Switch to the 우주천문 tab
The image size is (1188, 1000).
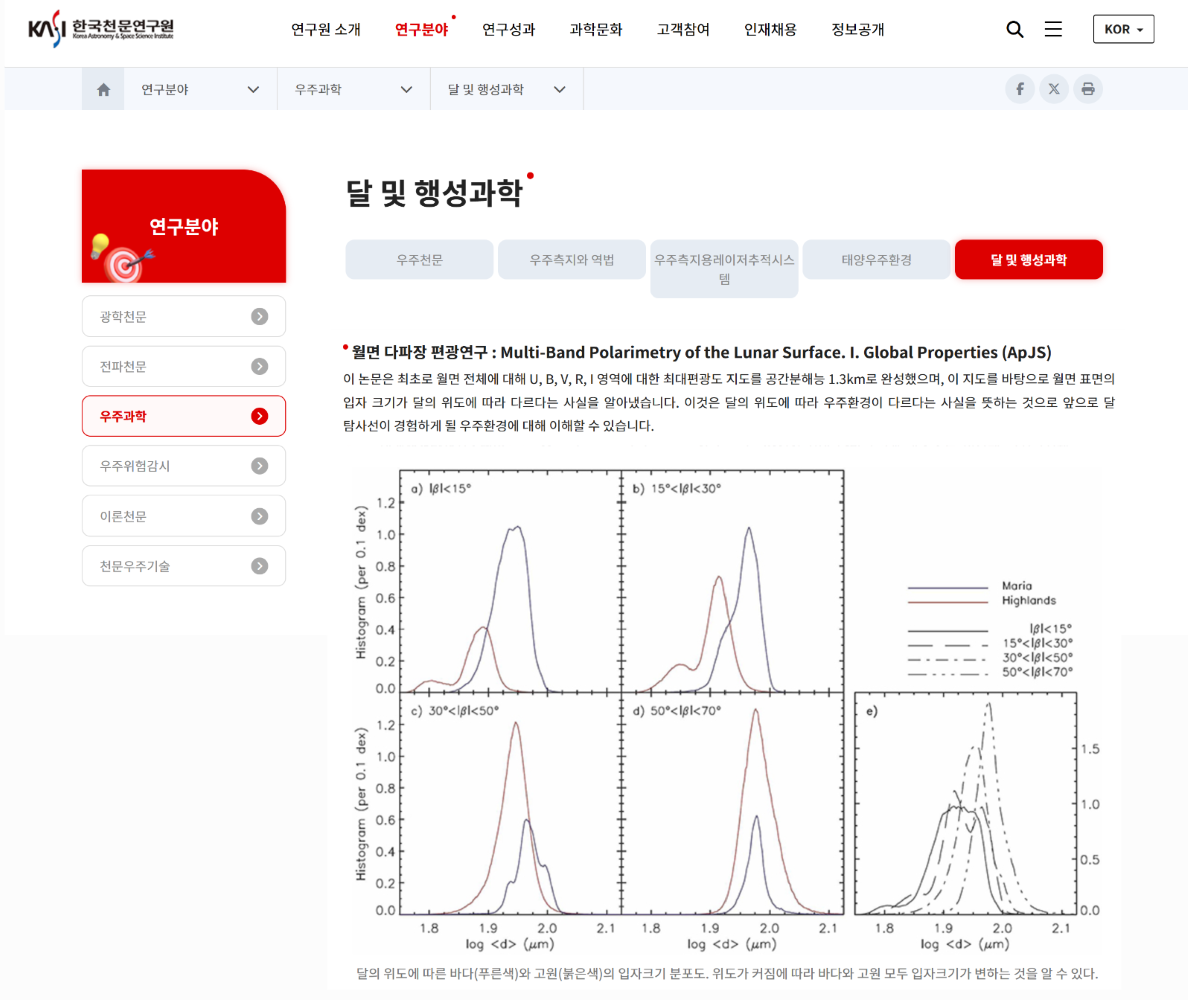click(x=419, y=260)
